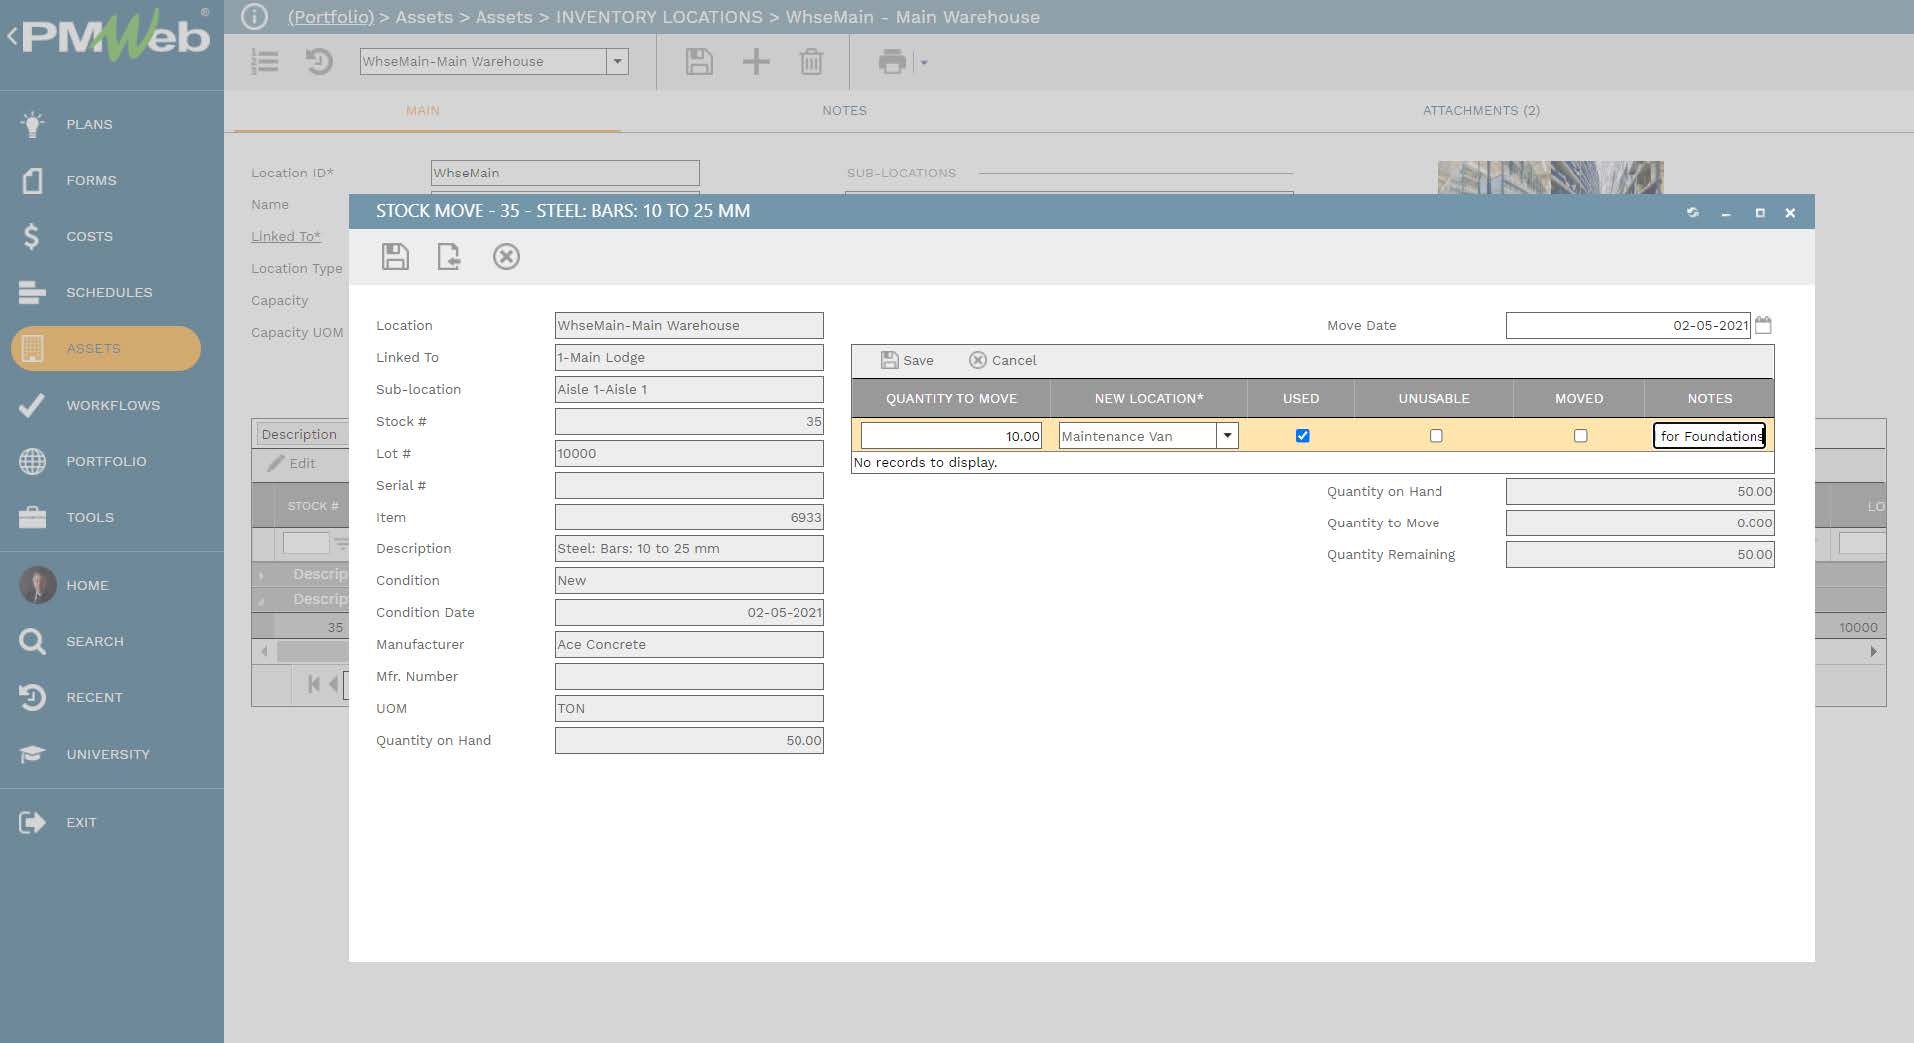
Task: Open Schedules in the left sidebar
Action: pyautogui.click(x=109, y=292)
